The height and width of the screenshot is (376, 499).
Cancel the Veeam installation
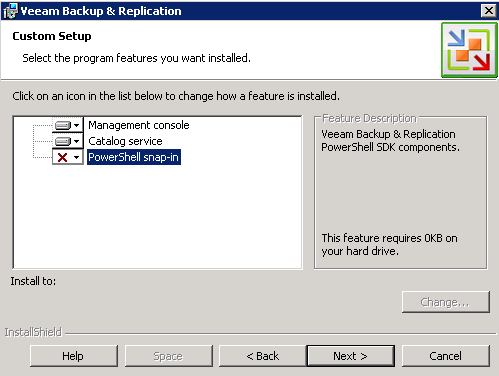click(x=446, y=356)
